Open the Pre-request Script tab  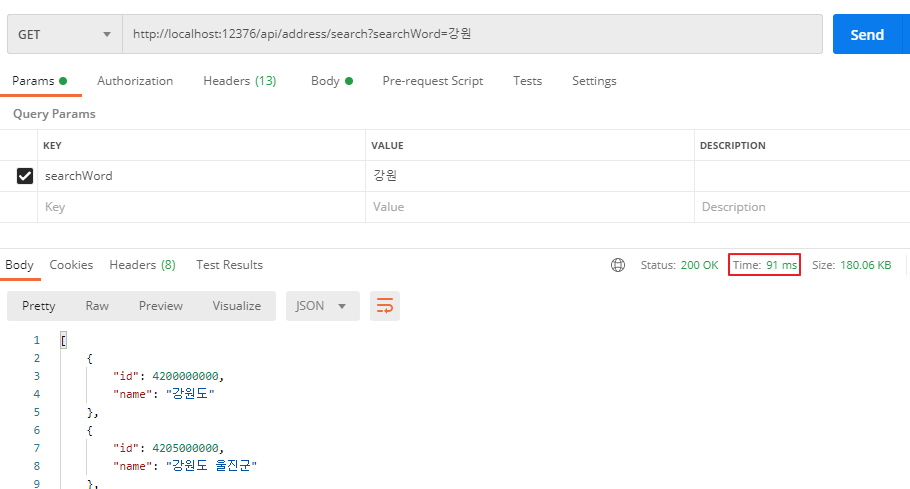point(432,81)
